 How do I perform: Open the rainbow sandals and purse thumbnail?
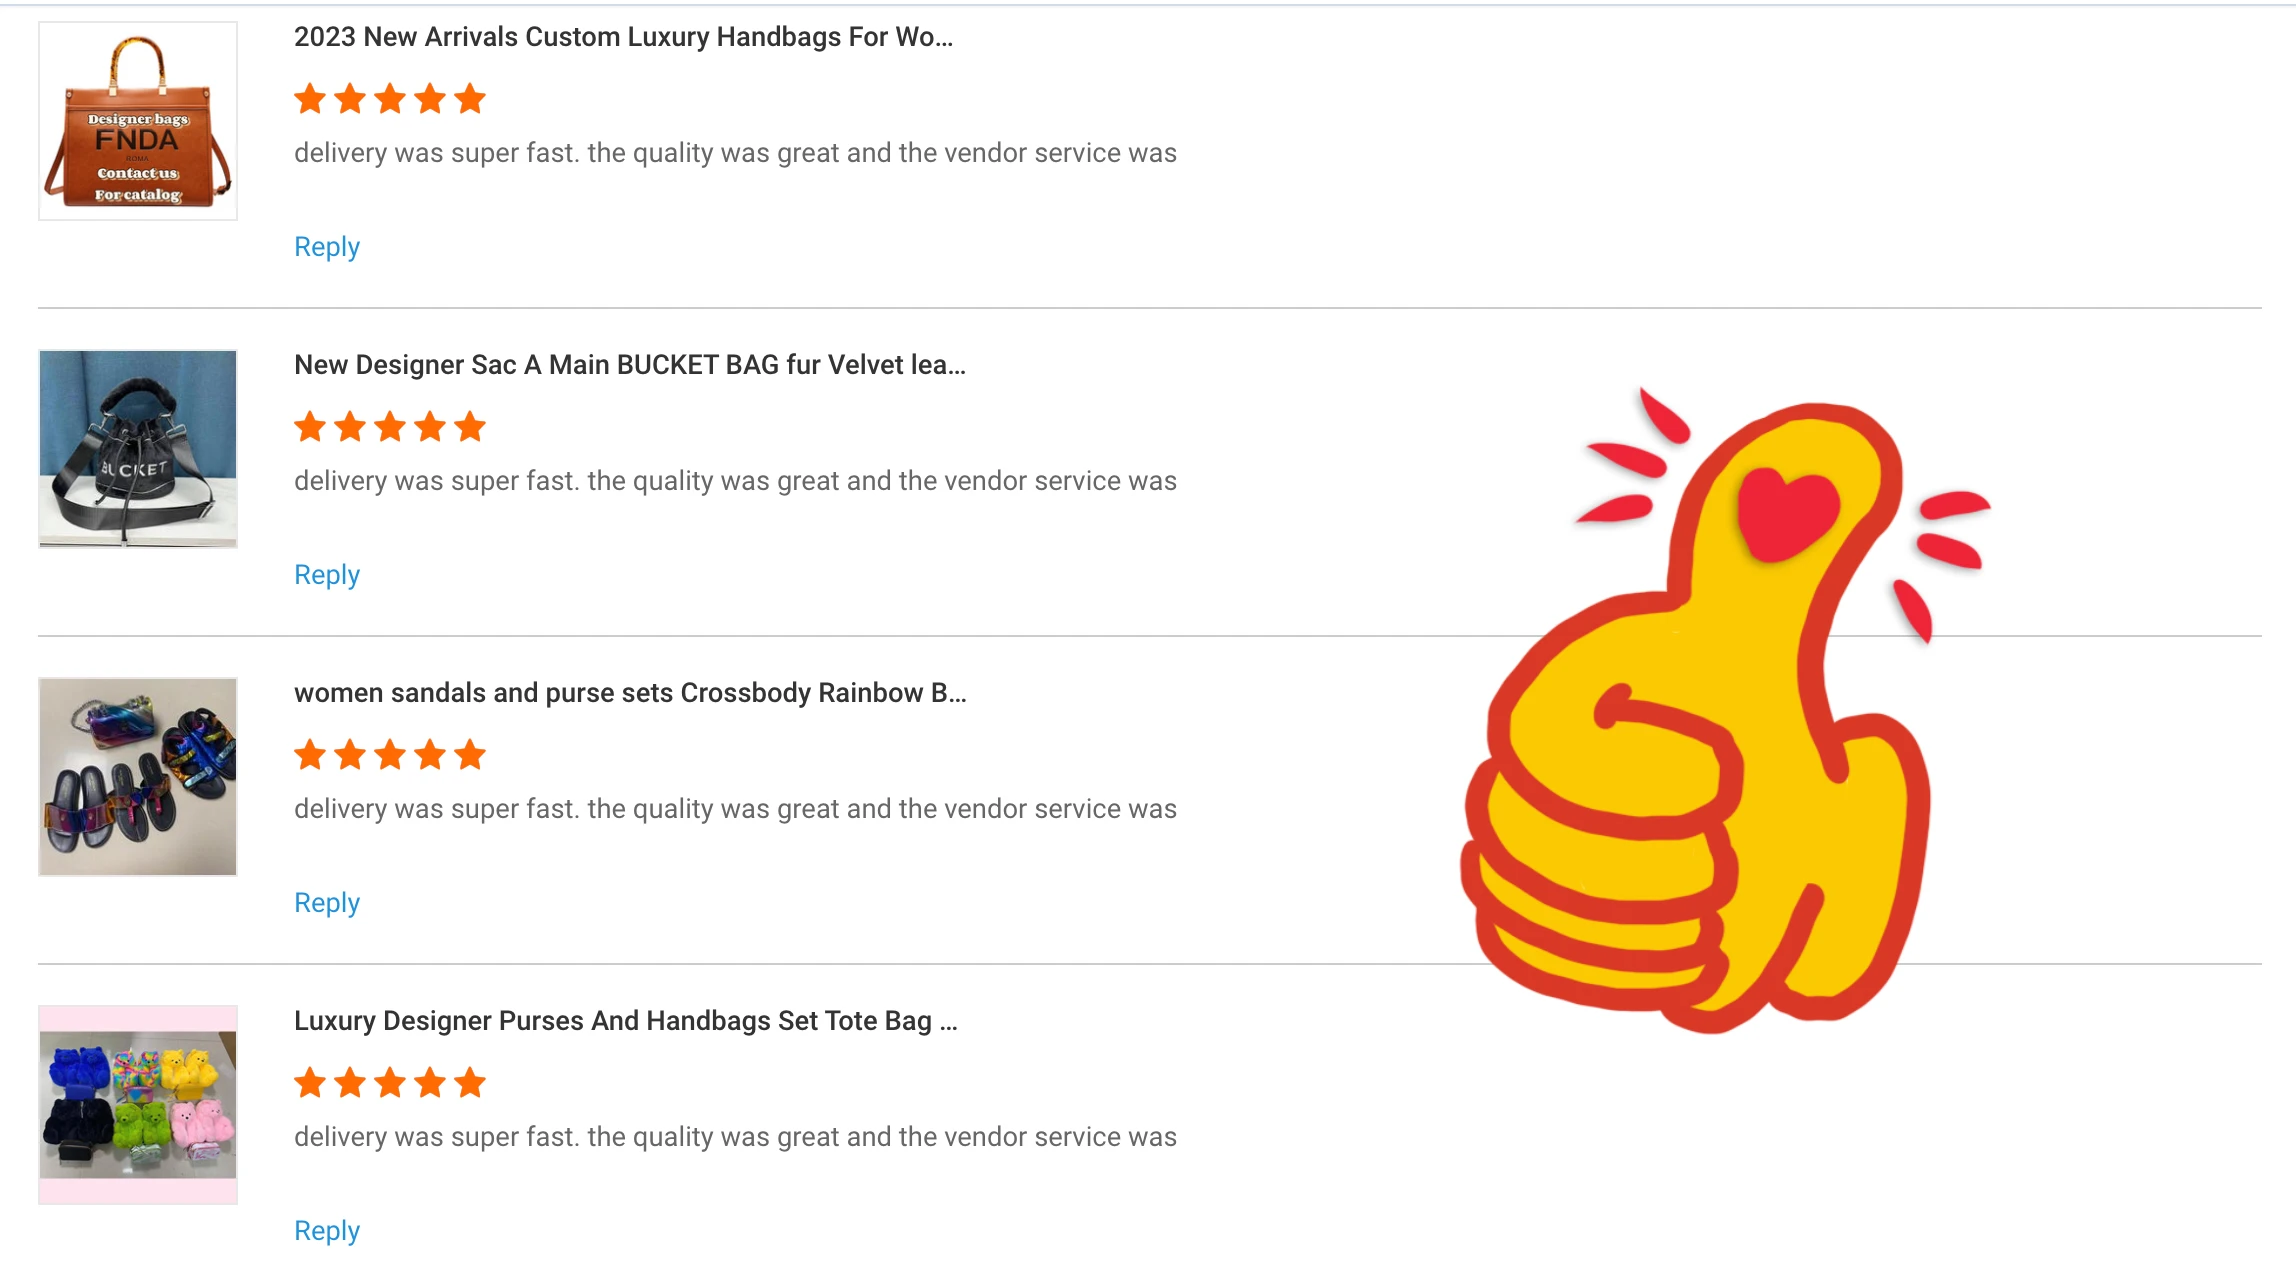click(x=138, y=777)
